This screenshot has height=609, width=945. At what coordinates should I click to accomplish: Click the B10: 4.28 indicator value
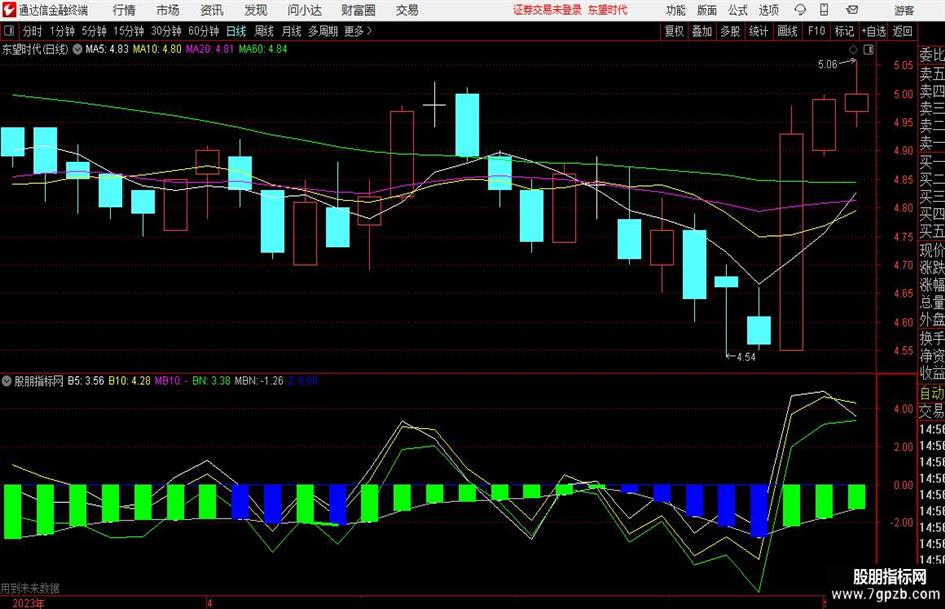coord(129,381)
